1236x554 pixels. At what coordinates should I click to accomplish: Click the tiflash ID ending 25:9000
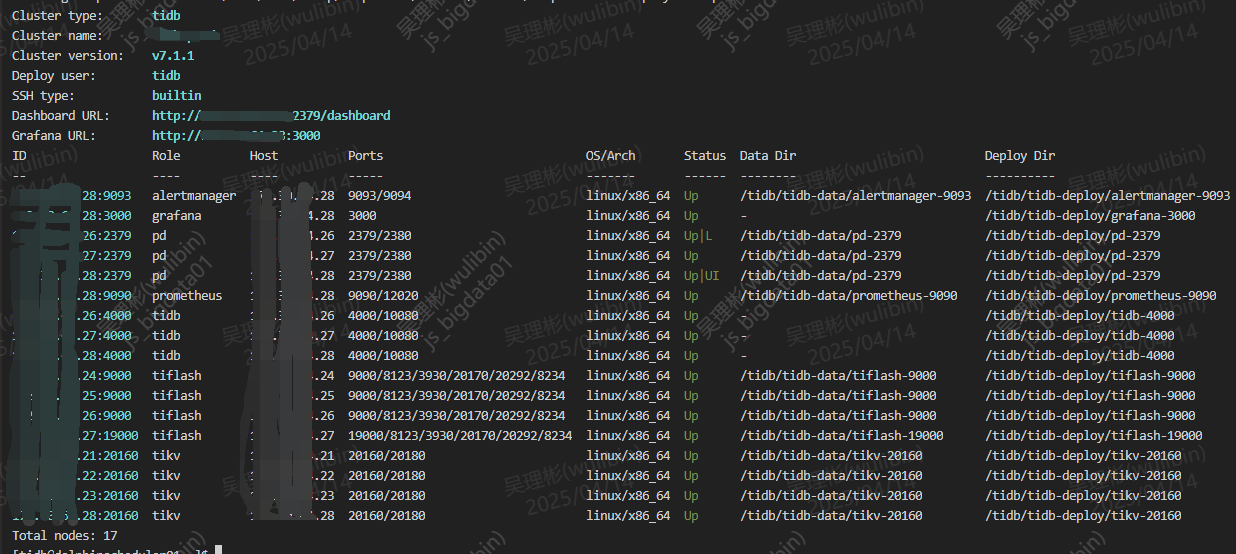pyautogui.click(x=72, y=396)
